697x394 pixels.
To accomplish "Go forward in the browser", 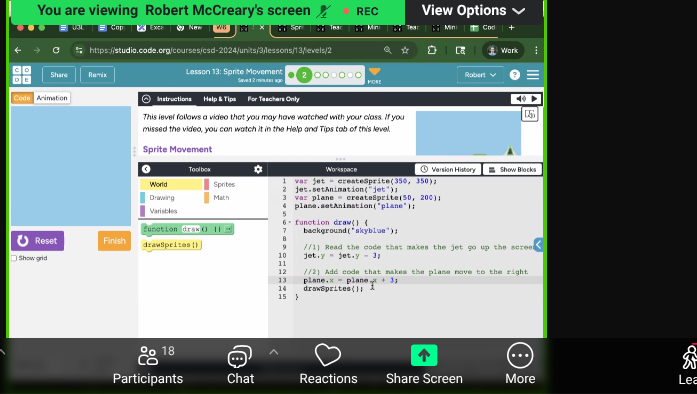I will click(x=37, y=50).
